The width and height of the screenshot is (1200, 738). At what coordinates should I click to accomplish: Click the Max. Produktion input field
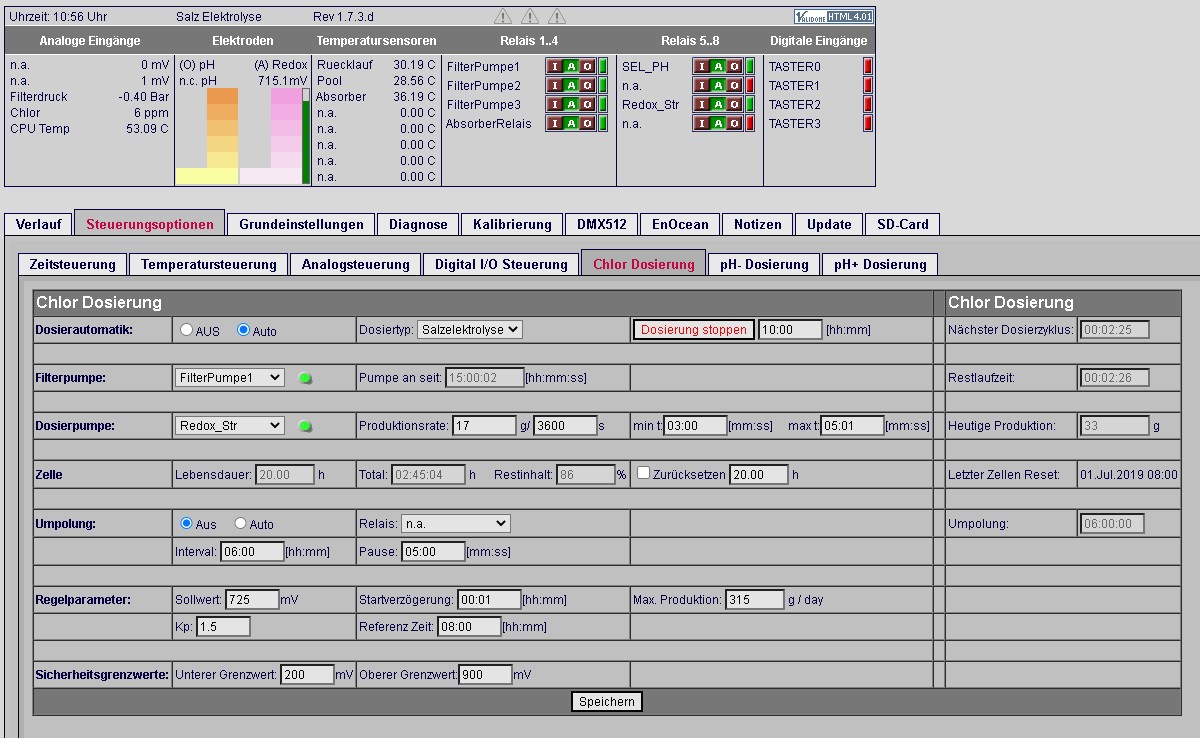pos(755,600)
